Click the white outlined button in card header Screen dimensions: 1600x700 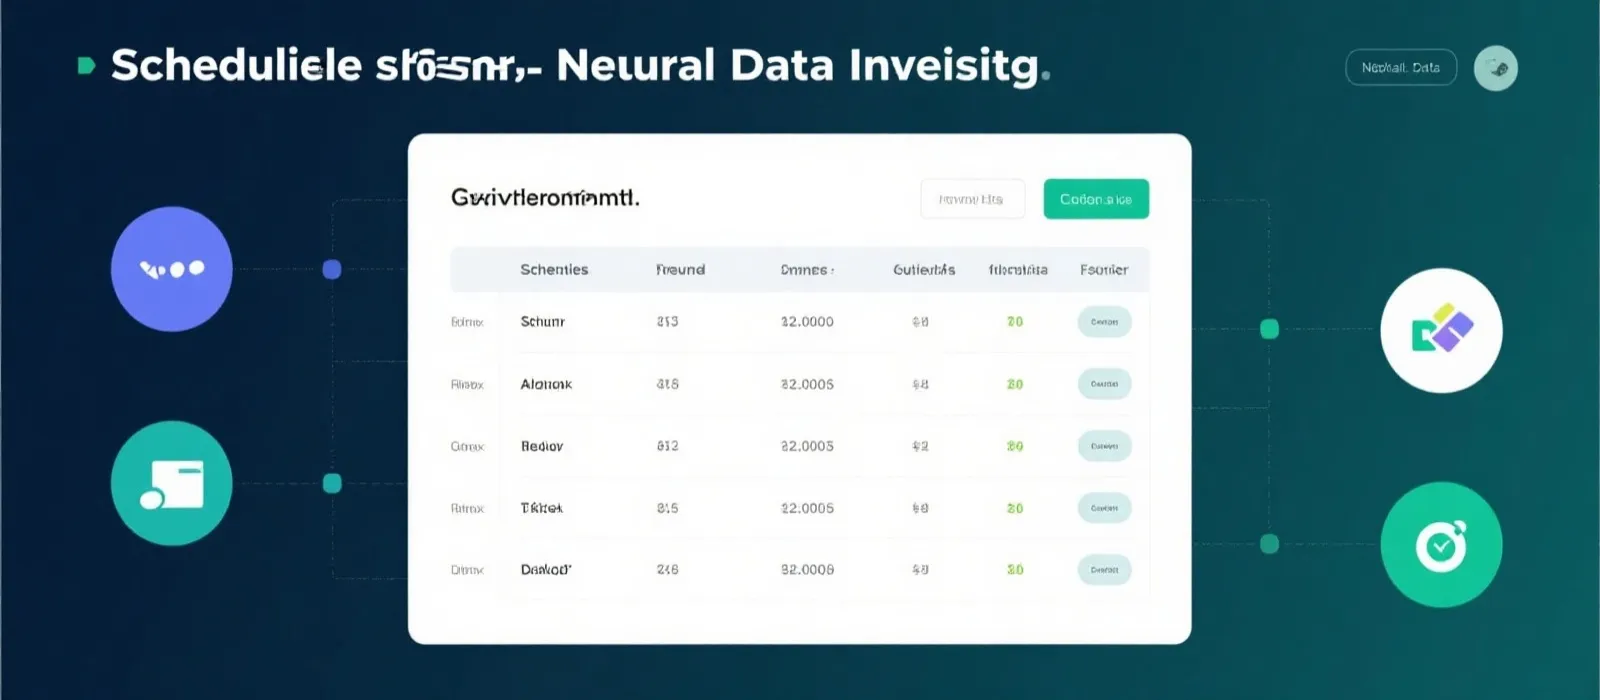[x=972, y=199]
